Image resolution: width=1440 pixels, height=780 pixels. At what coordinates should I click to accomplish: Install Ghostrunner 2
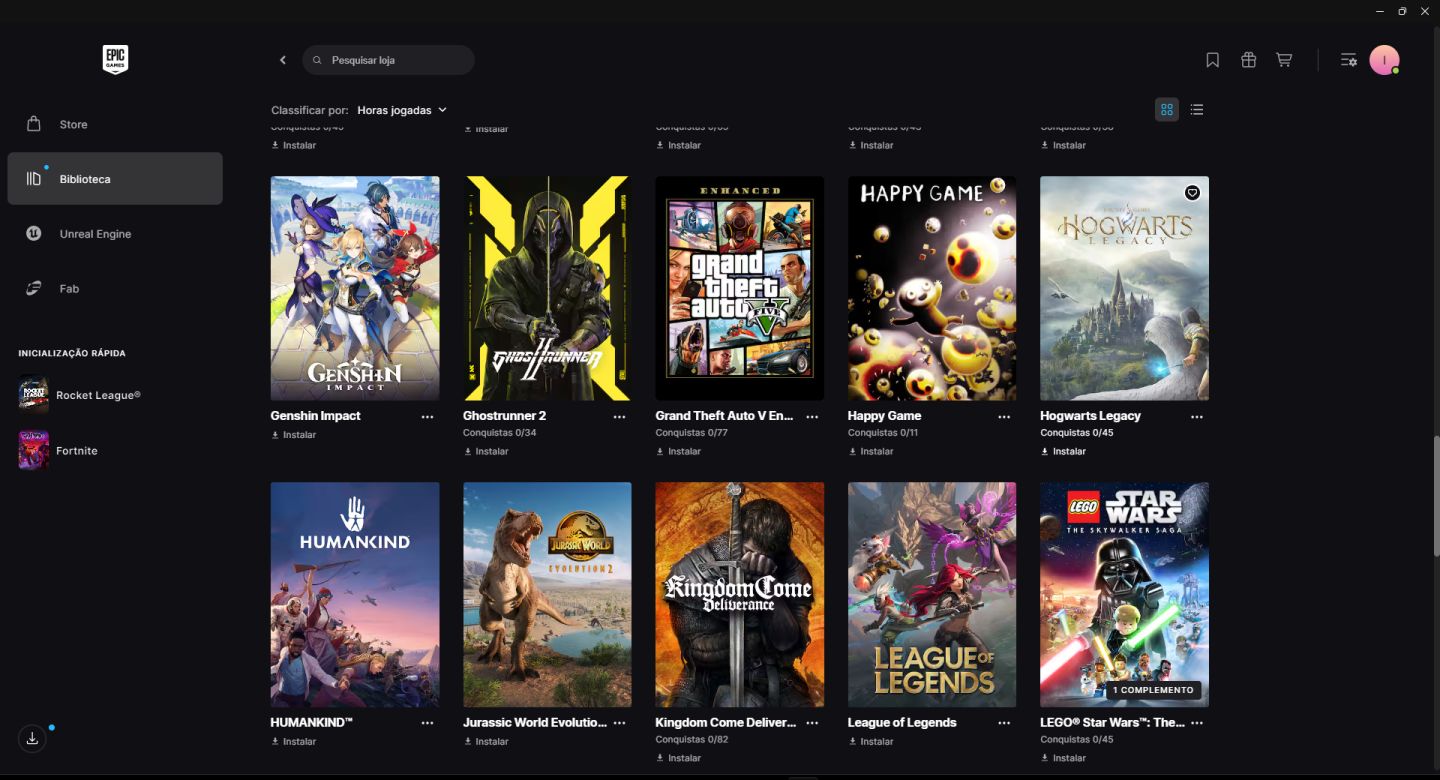click(x=486, y=451)
